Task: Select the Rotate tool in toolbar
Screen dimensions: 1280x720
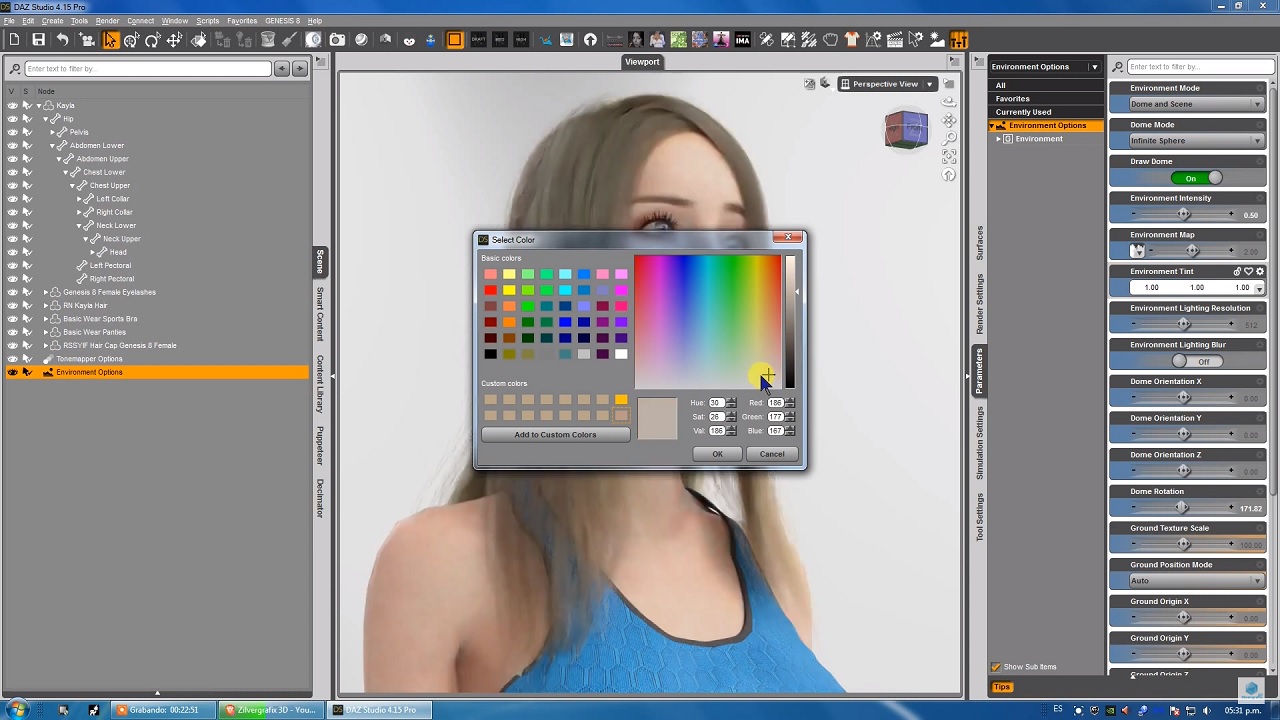Action: (152, 40)
